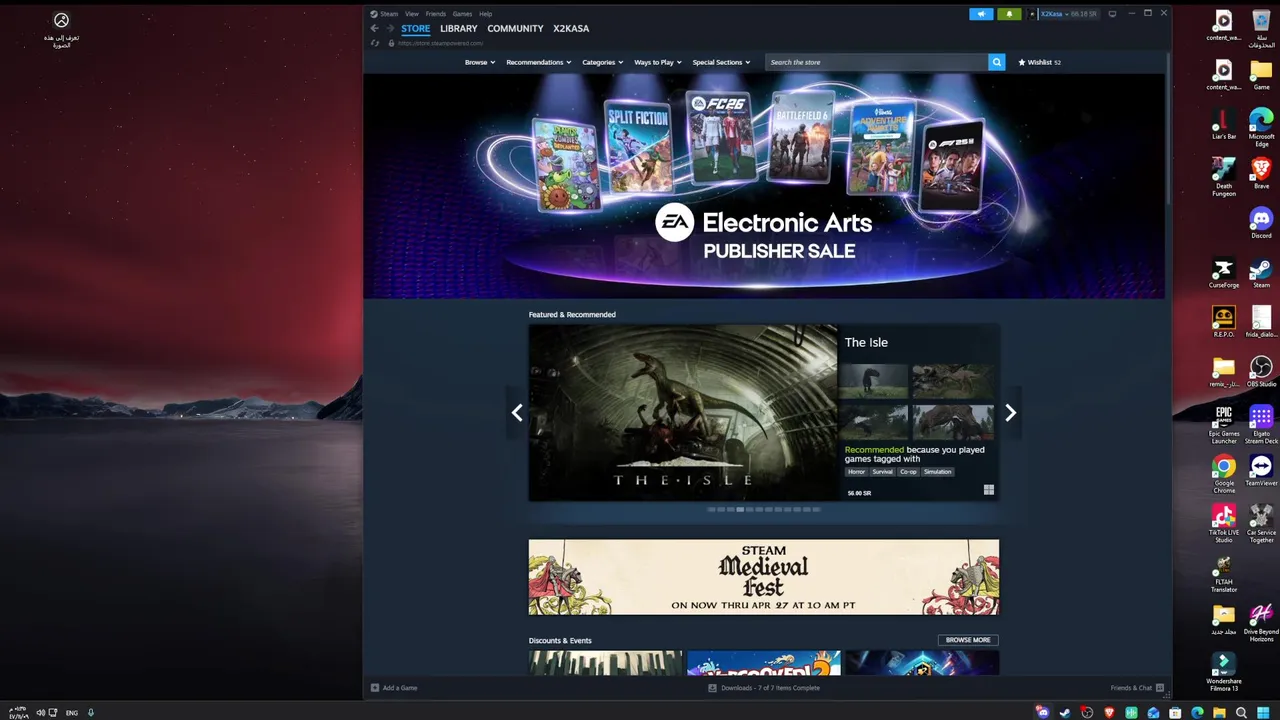Show next featured game with right arrow
This screenshot has width=1280, height=720.
point(1010,413)
